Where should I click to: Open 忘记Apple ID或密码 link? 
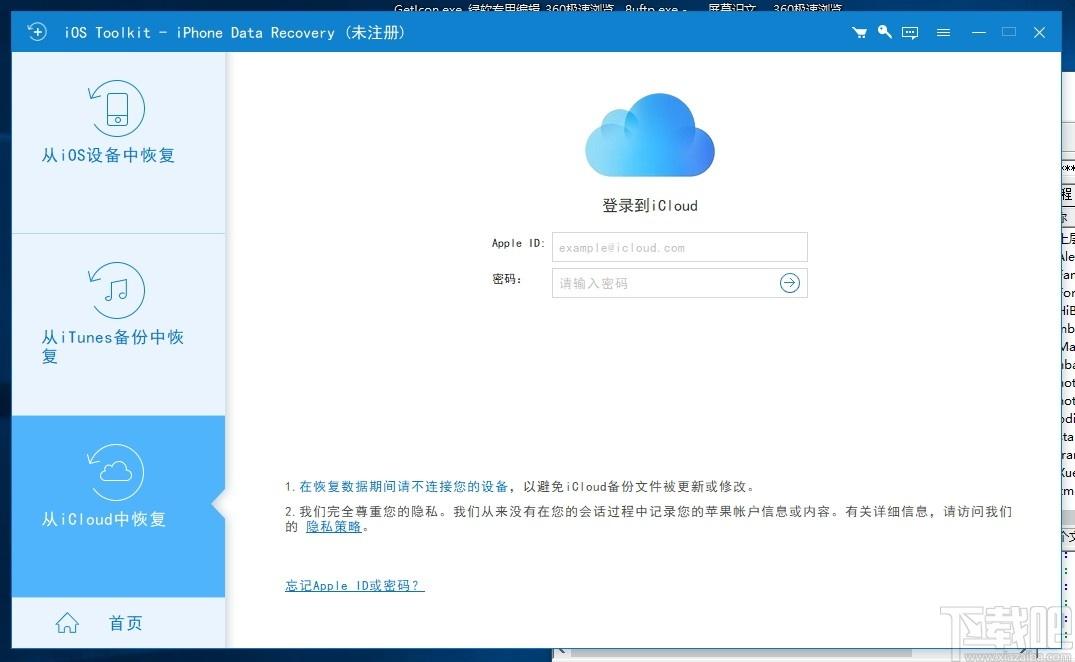pyautogui.click(x=354, y=585)
